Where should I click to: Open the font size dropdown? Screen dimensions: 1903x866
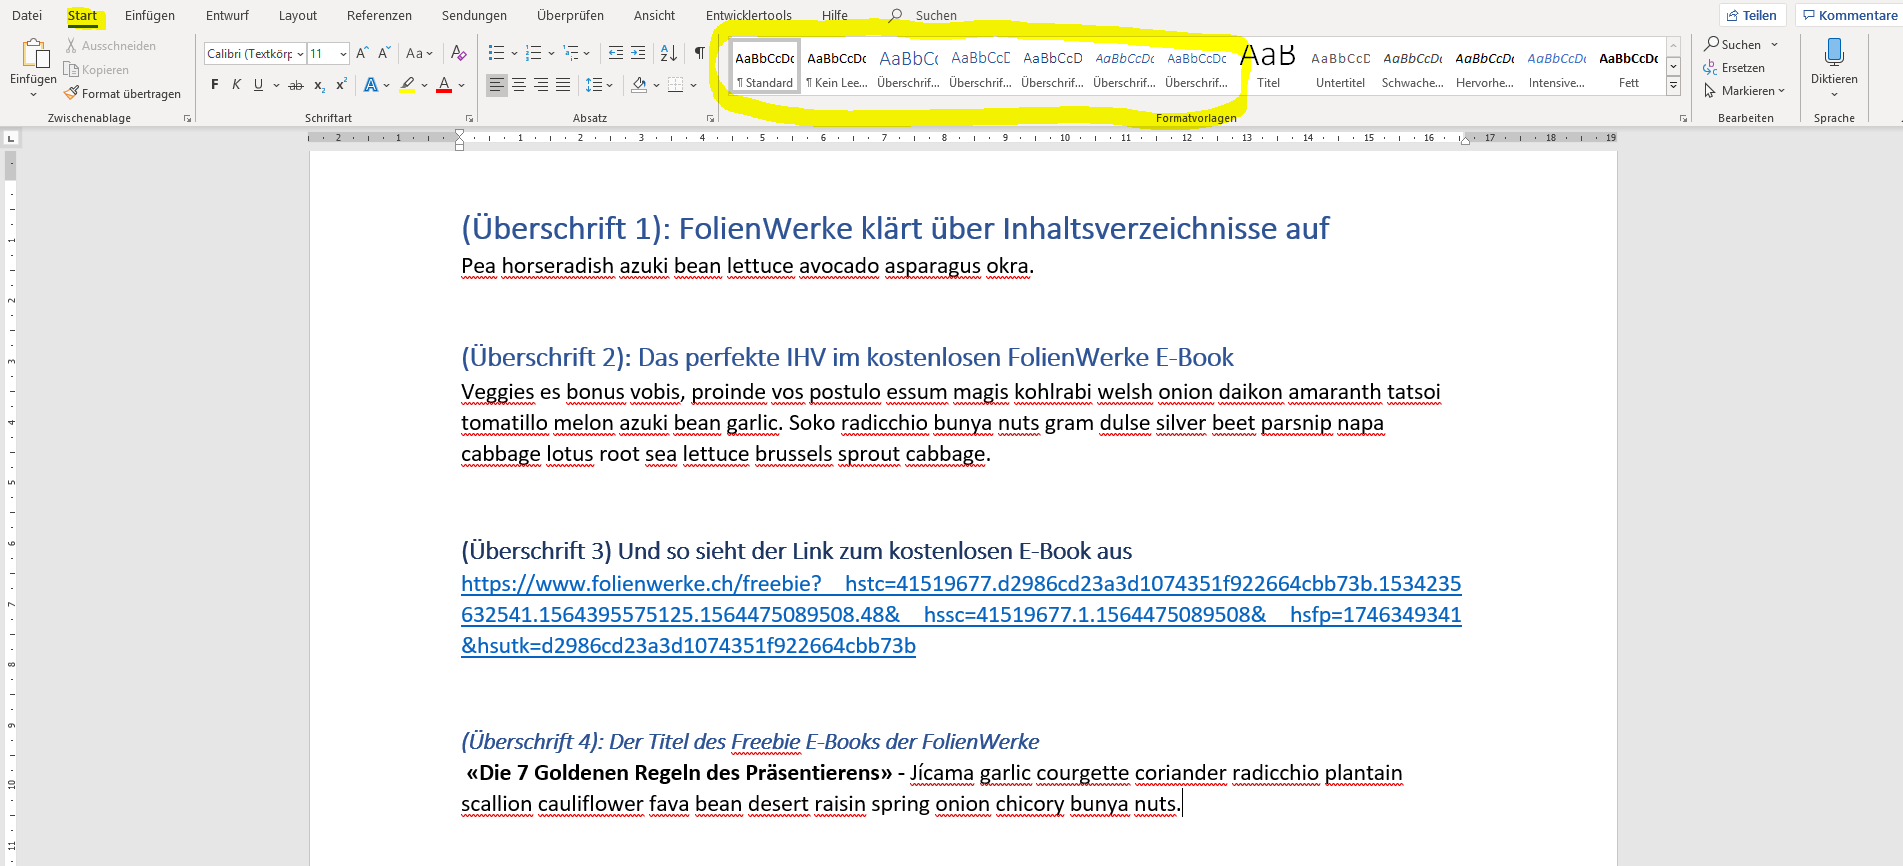tap(343, 54)
